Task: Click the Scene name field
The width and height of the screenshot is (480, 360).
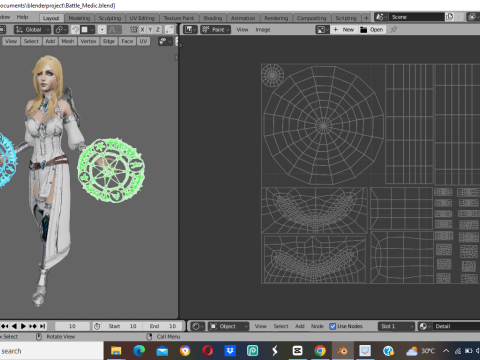Action: point(416,17)
